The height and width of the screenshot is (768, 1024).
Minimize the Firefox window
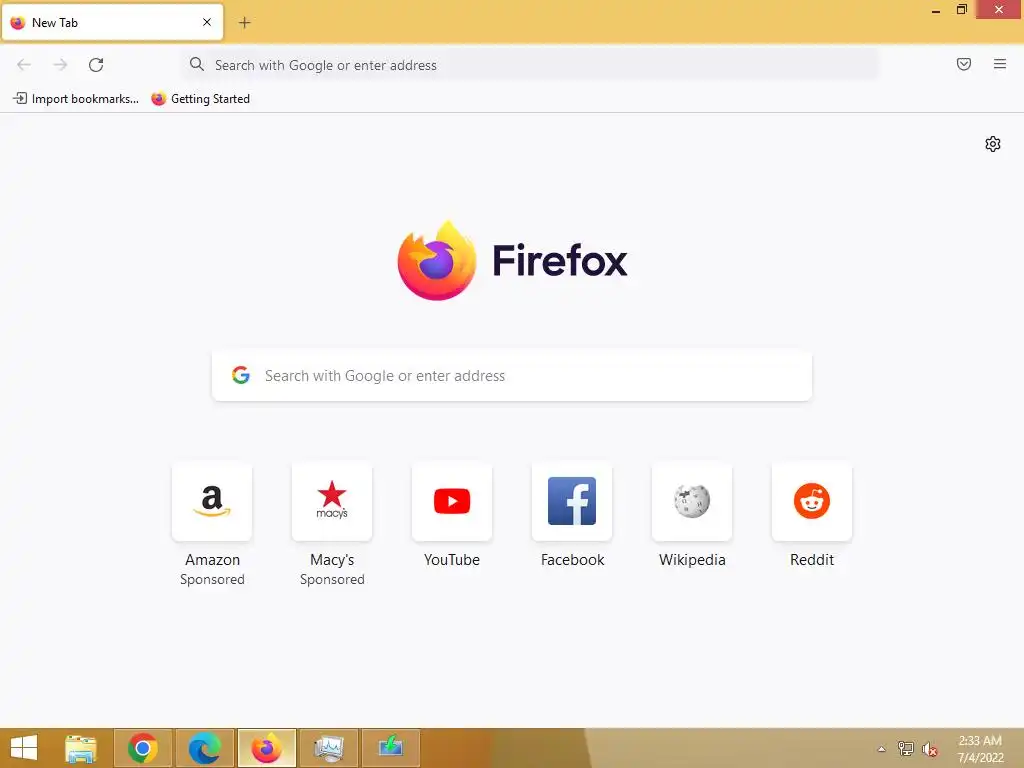click(x=936, y=10)
